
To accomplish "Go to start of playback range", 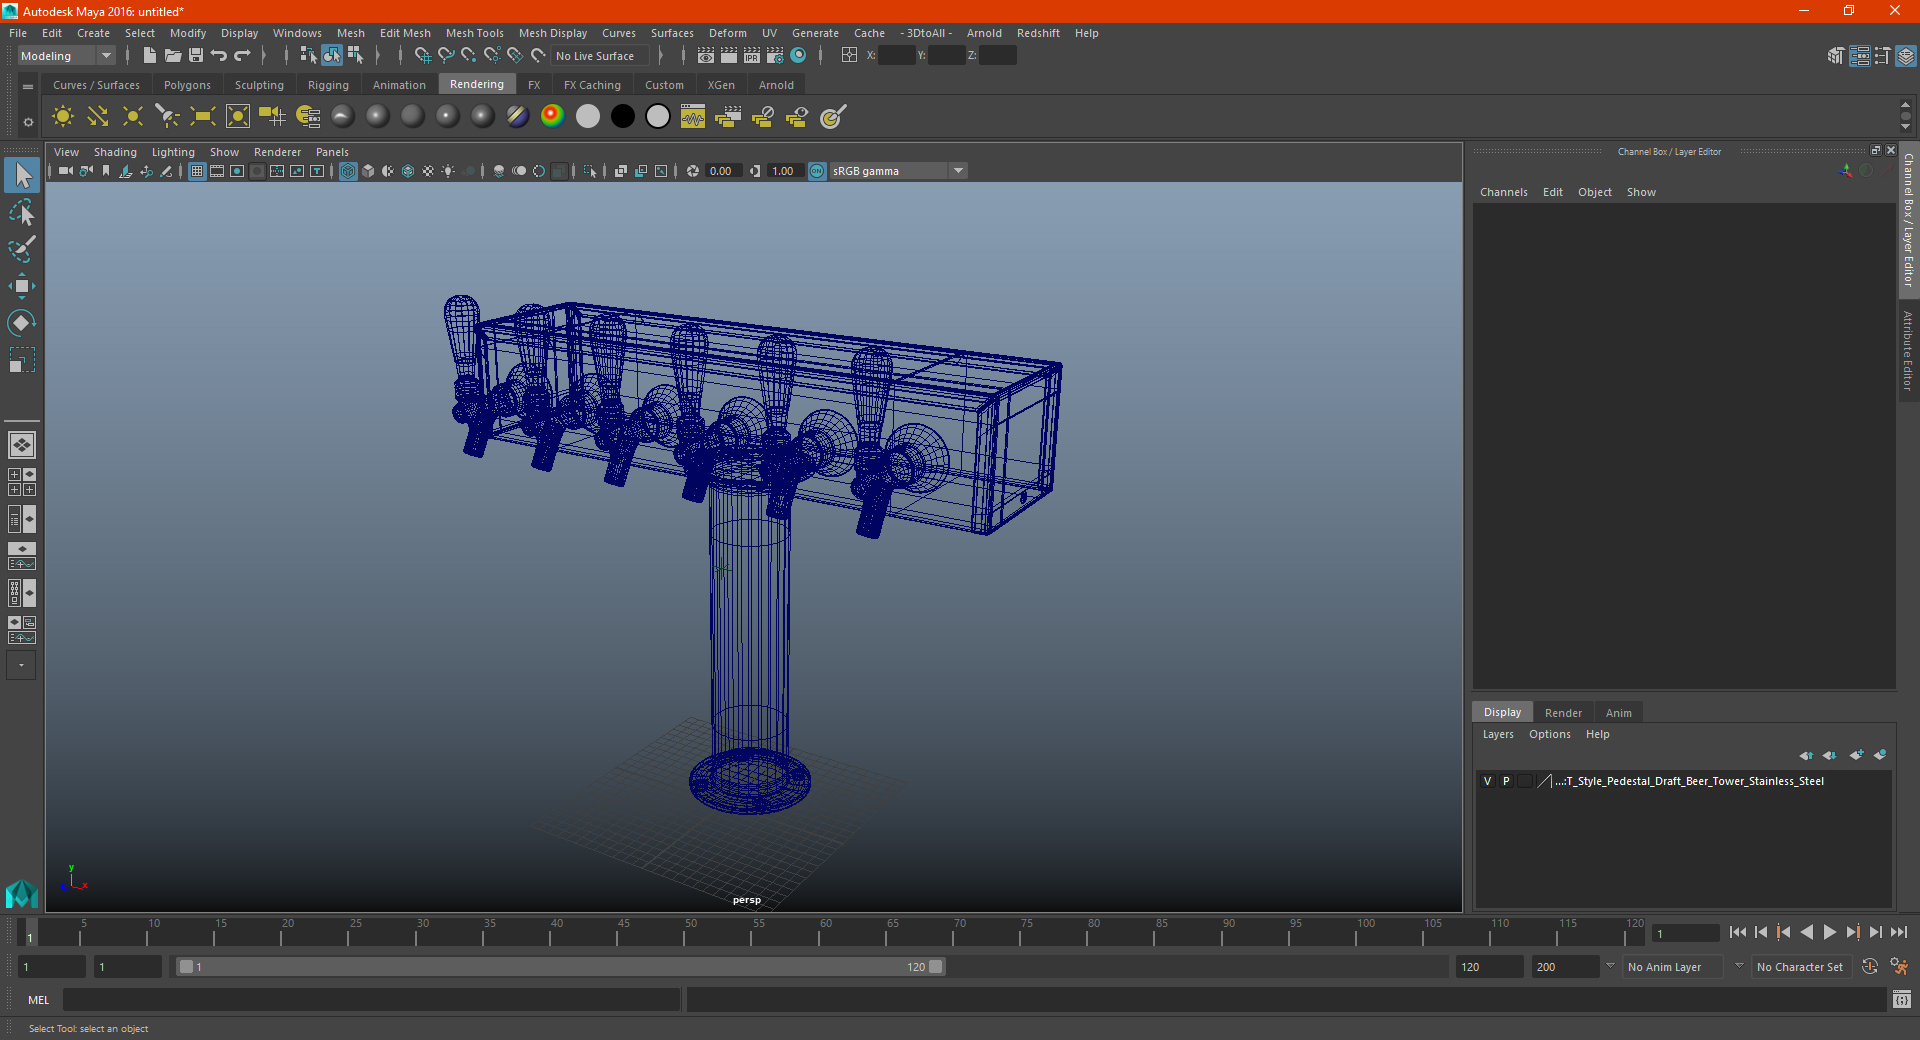I will [1737, 932].
